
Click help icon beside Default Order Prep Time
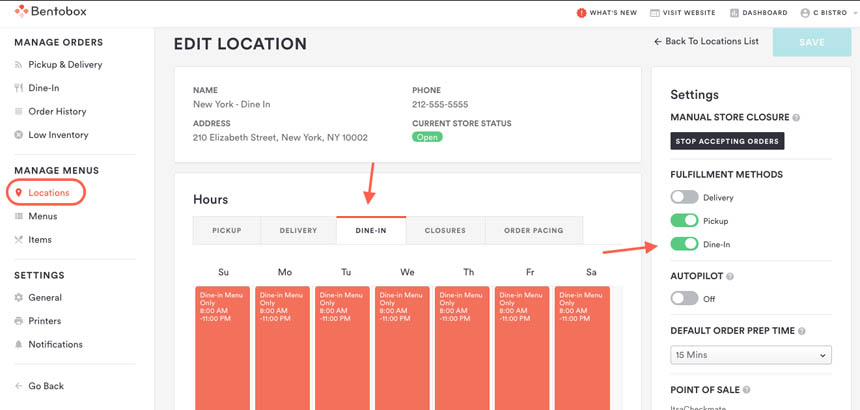(802, 331)
